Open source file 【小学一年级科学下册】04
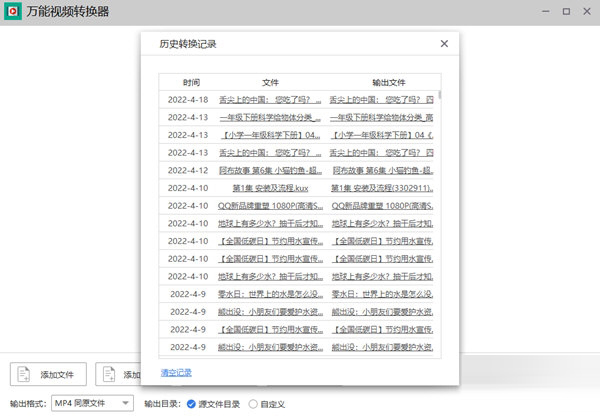Viewport: 600px width, 419px height. (270, 135)
